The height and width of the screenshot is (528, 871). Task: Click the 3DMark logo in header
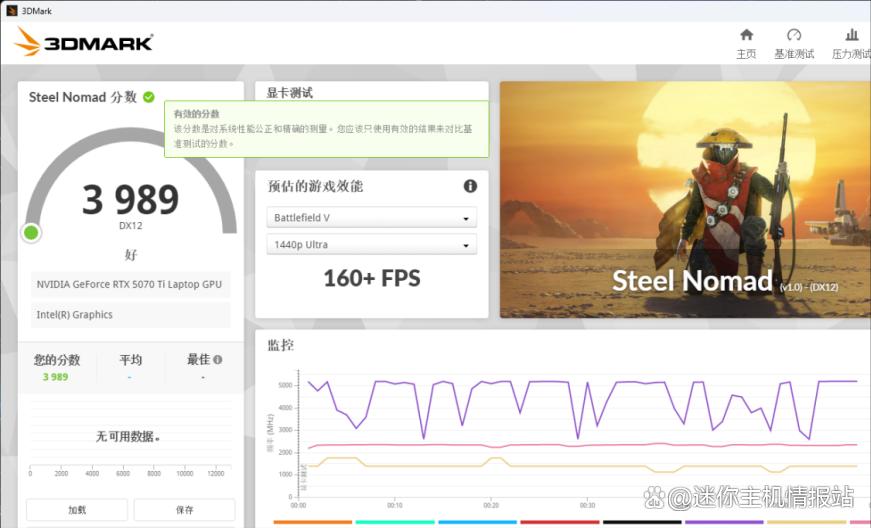click(83, 42)
